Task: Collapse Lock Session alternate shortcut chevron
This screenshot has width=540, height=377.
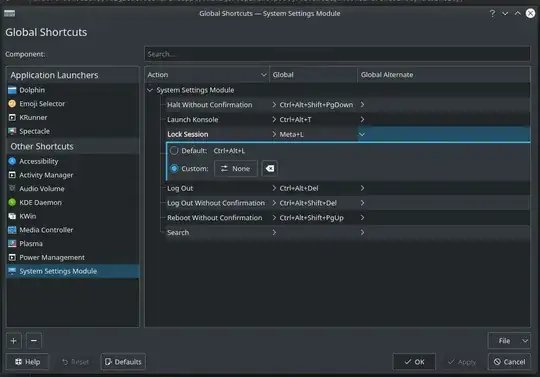Action: tap(362, 135)
